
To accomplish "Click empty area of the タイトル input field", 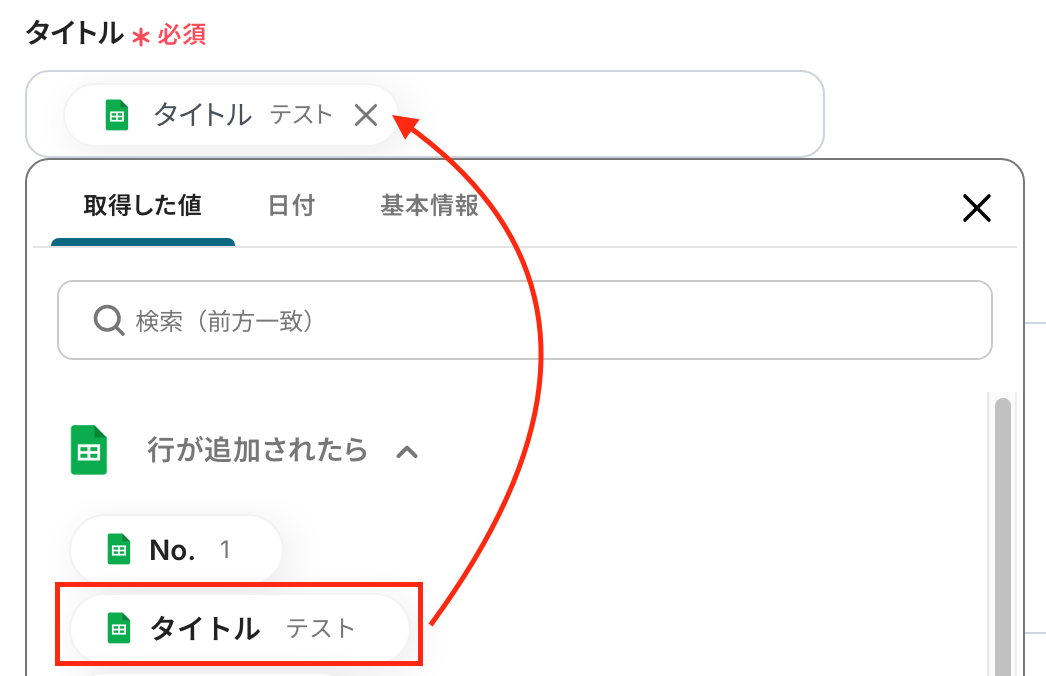I will point(620,114).
